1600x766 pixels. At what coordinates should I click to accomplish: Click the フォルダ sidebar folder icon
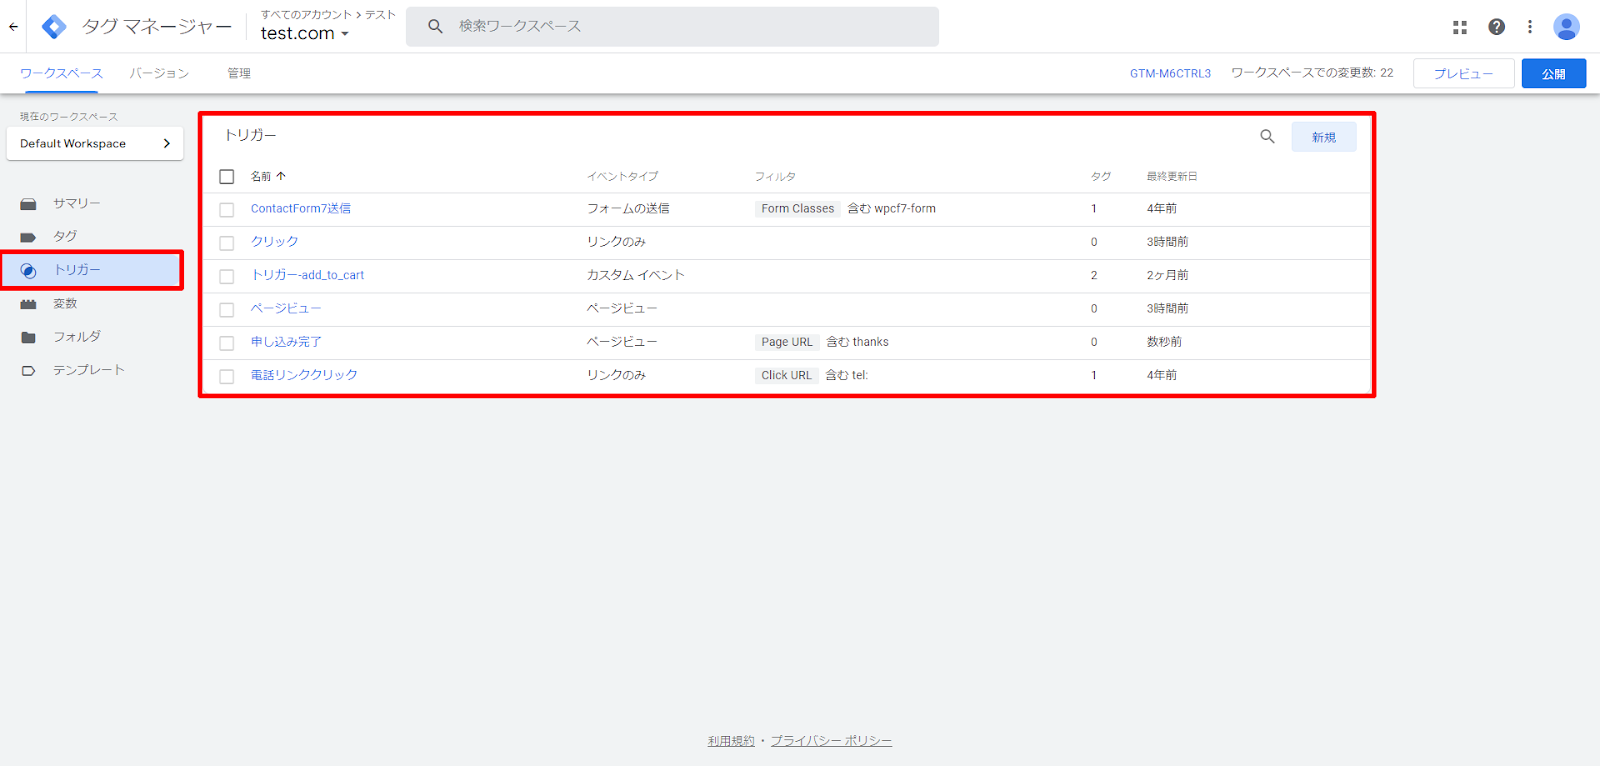(x=28, y=337)
